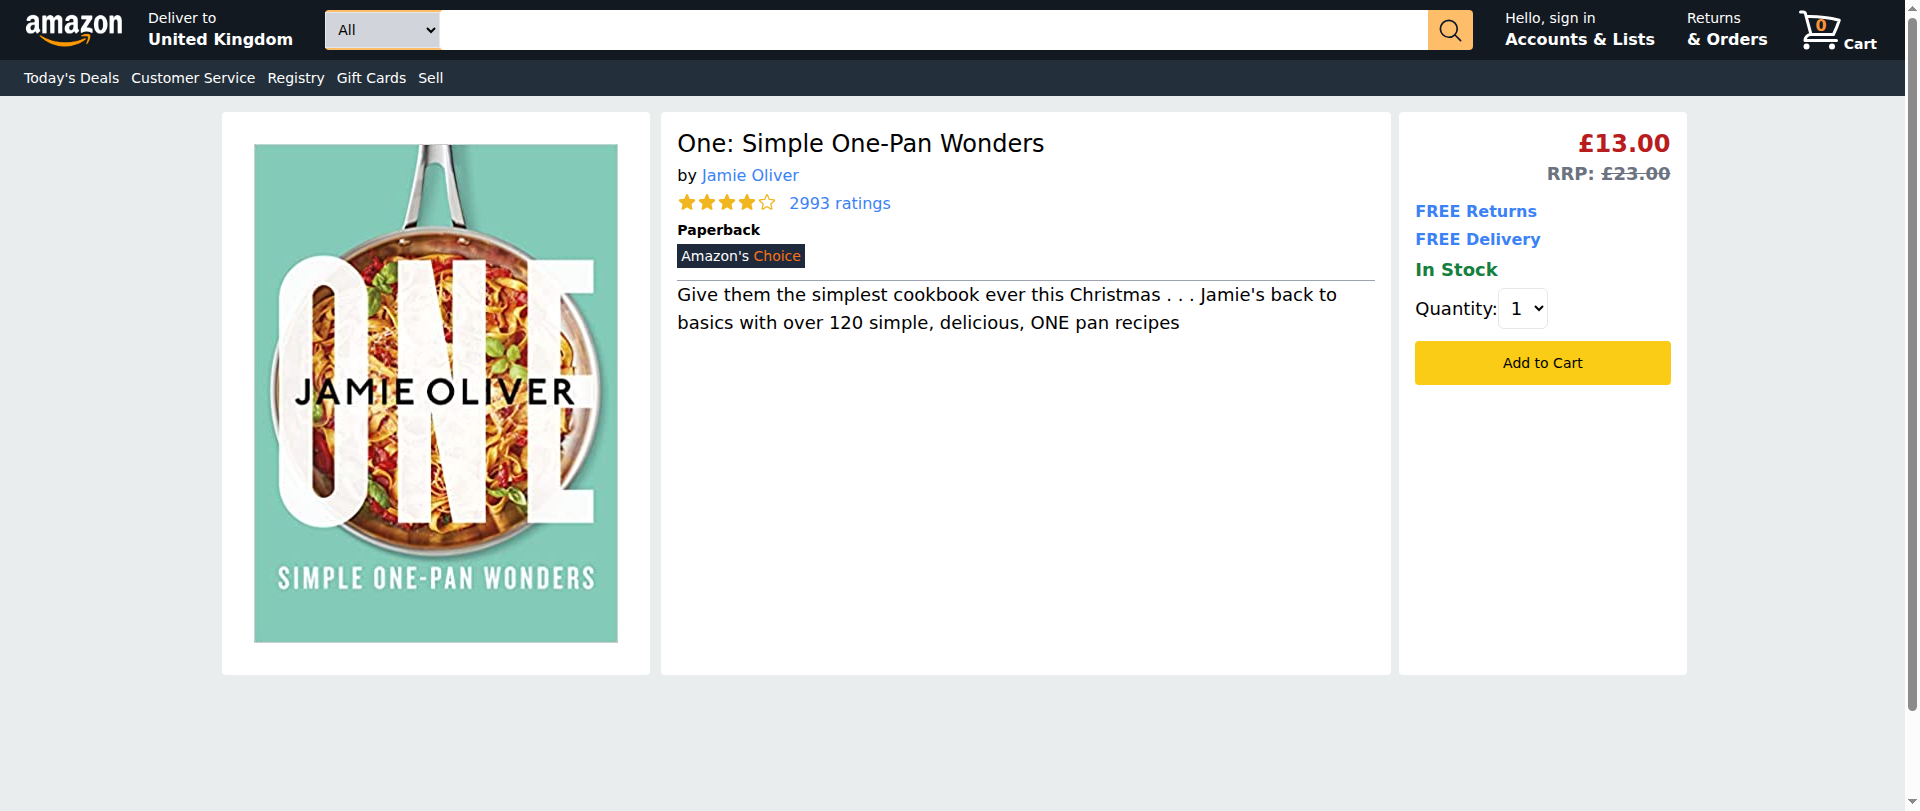Change Deliver to United Kingdom location

pyautogui.click(x=220, y=30)
